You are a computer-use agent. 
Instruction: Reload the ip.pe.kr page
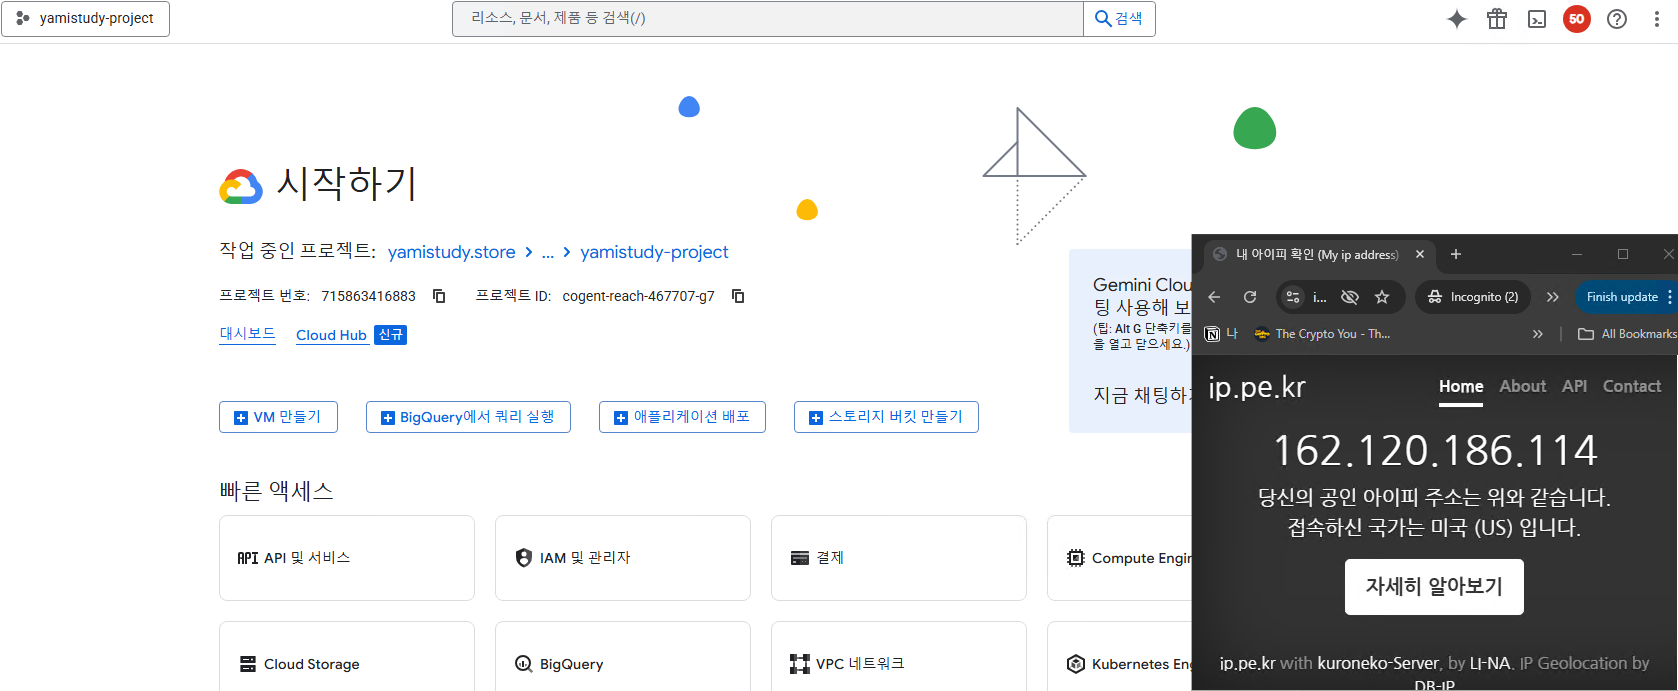[1250, 297]
